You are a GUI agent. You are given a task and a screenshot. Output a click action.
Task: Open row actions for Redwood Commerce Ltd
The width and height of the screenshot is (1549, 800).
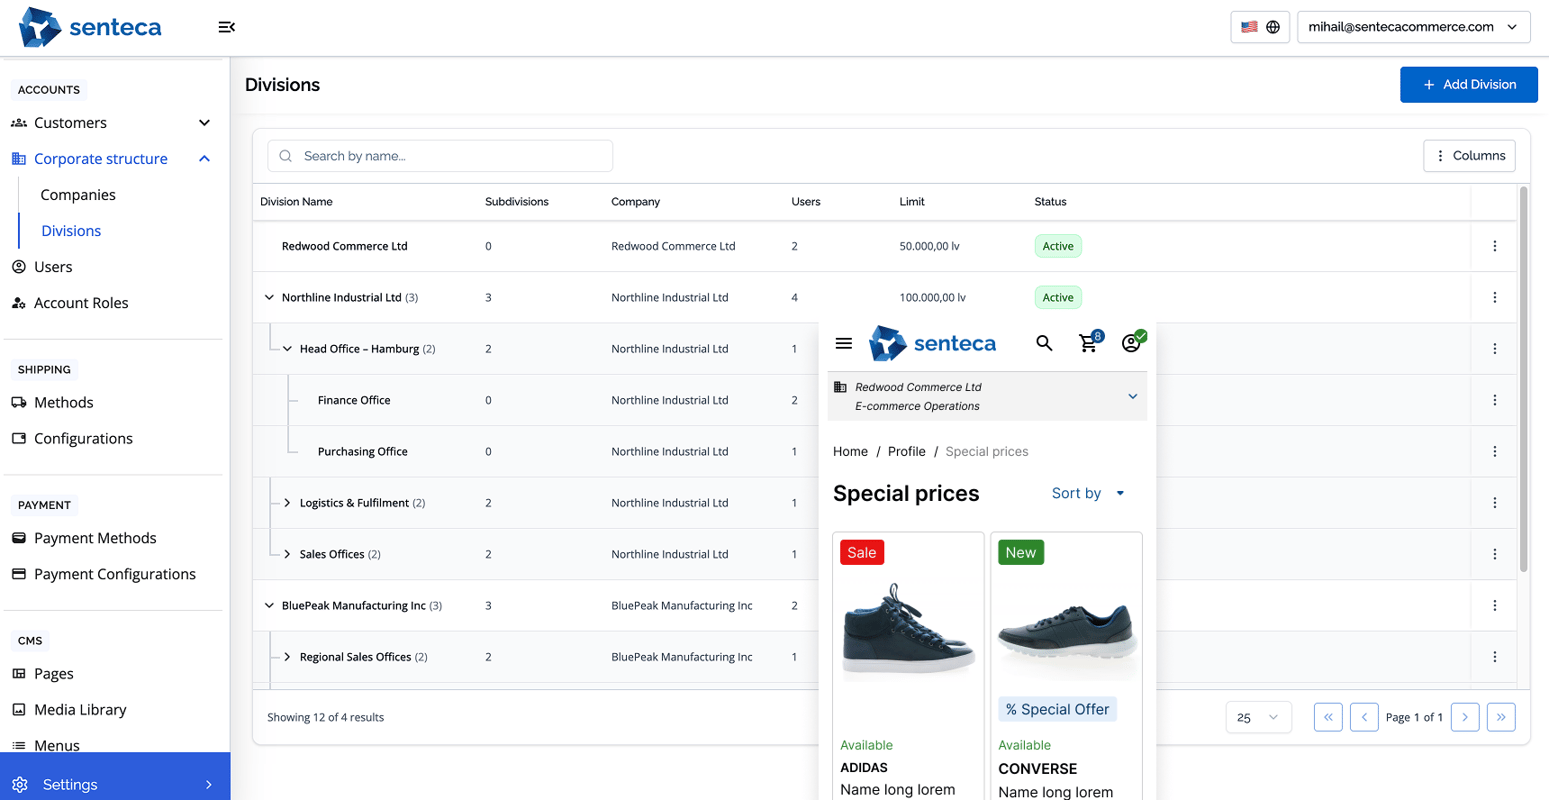click(1494, 246)
